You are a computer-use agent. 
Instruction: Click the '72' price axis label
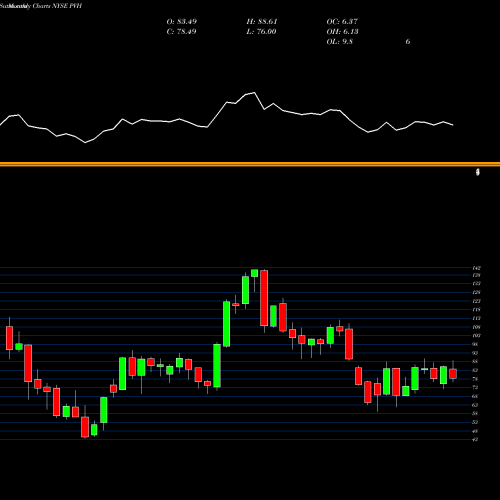click(x=475, y=388)
